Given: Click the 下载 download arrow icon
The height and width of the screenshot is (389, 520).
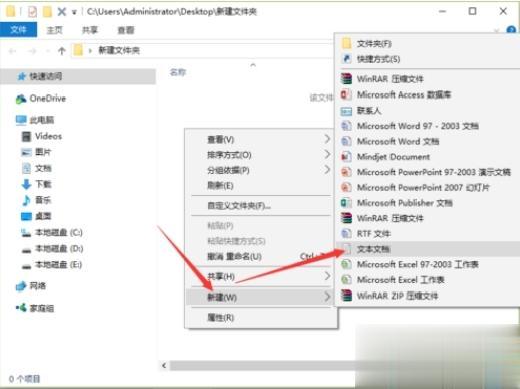Looking at the screenshot, I should 26,184.
